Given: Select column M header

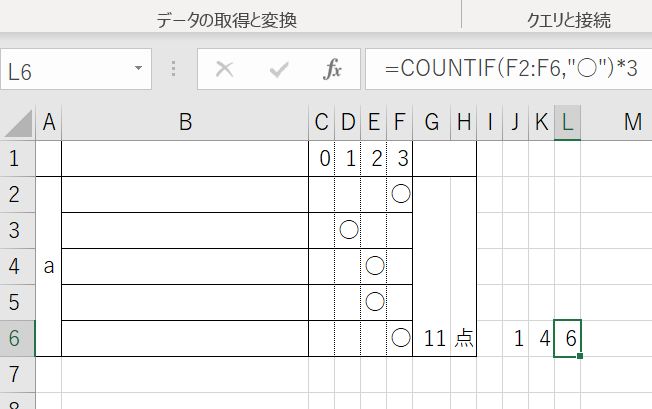Looking at the screenshot, I should [x=632, y=123].
